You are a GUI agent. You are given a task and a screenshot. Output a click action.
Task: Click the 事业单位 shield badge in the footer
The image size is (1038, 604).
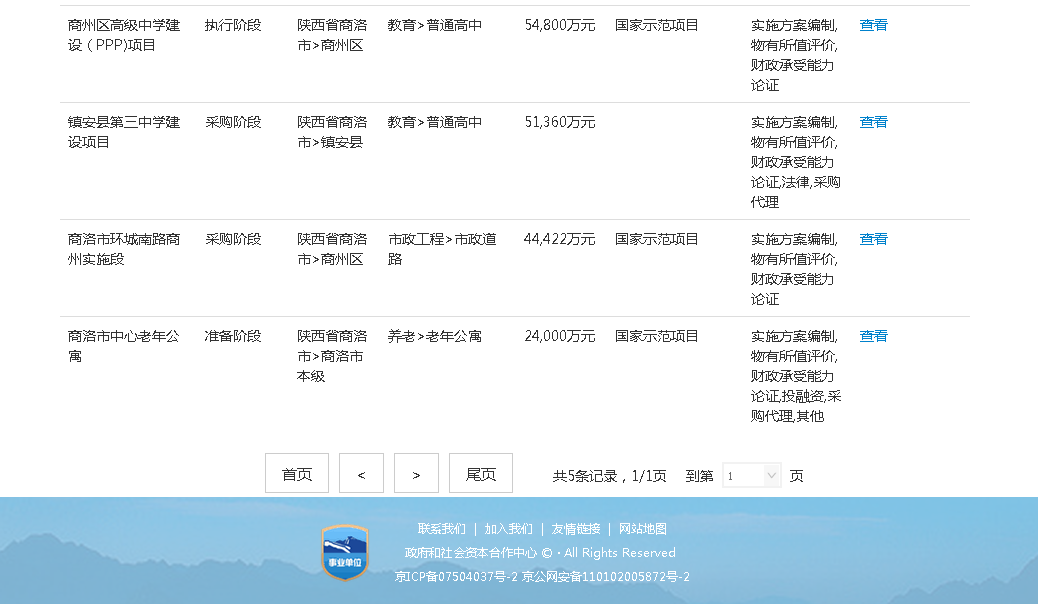click(344, 552)
